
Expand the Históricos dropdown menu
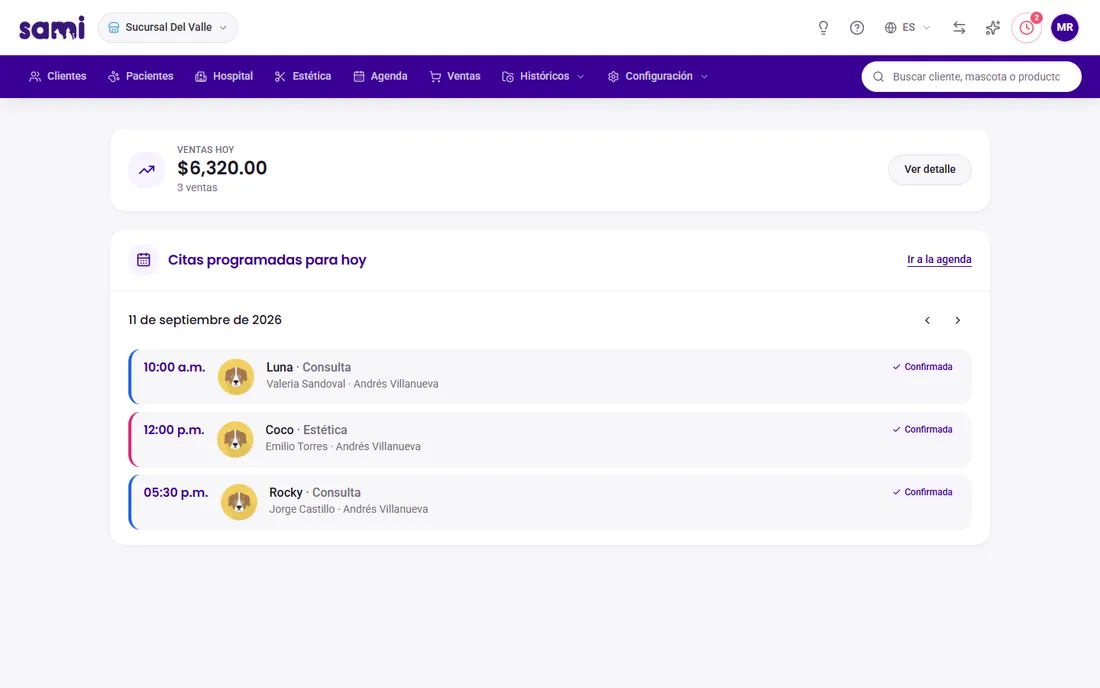tap(543, 76)
